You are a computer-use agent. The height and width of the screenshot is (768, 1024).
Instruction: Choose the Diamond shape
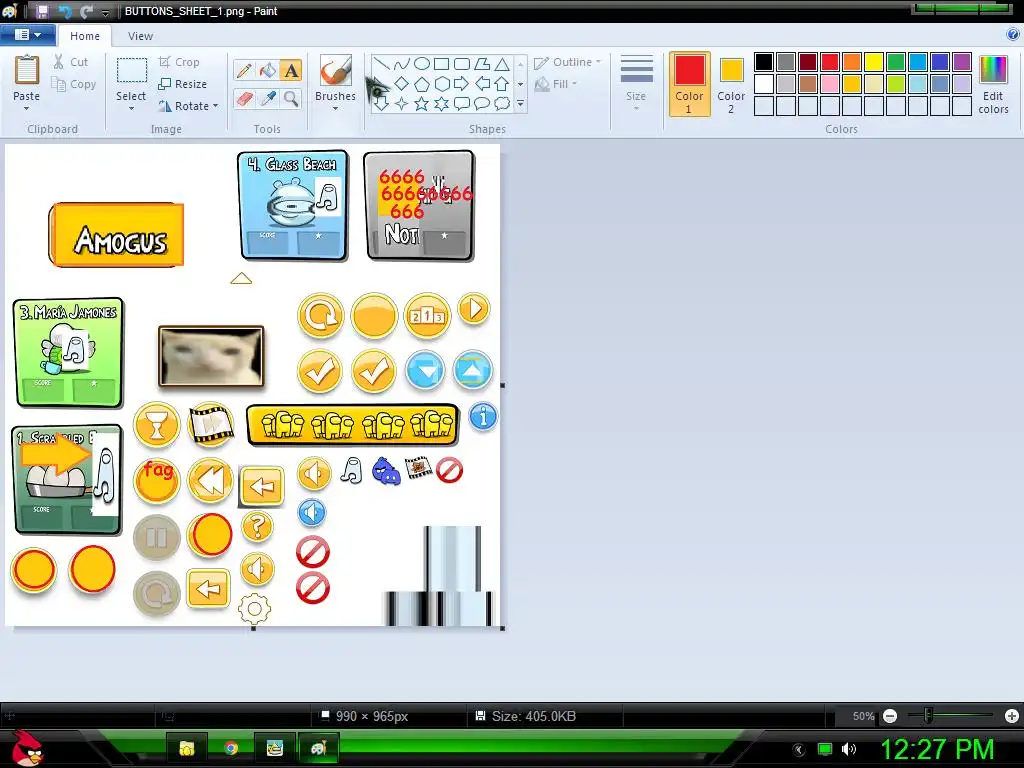pos(402,84)
